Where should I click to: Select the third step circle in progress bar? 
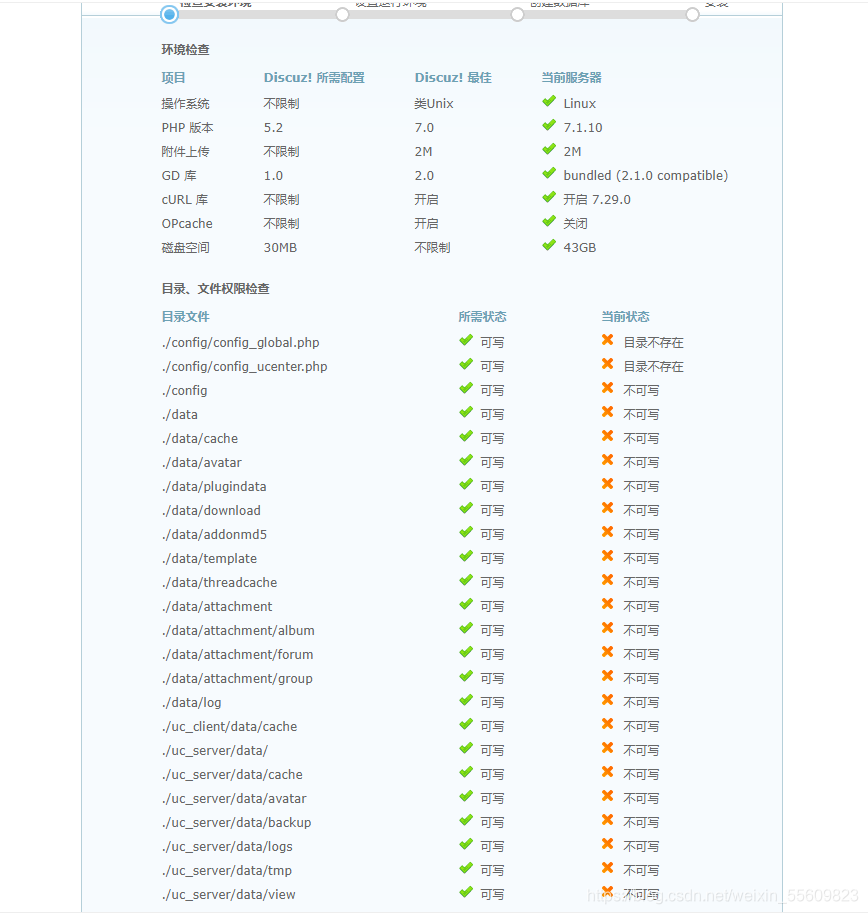point(517,15)
